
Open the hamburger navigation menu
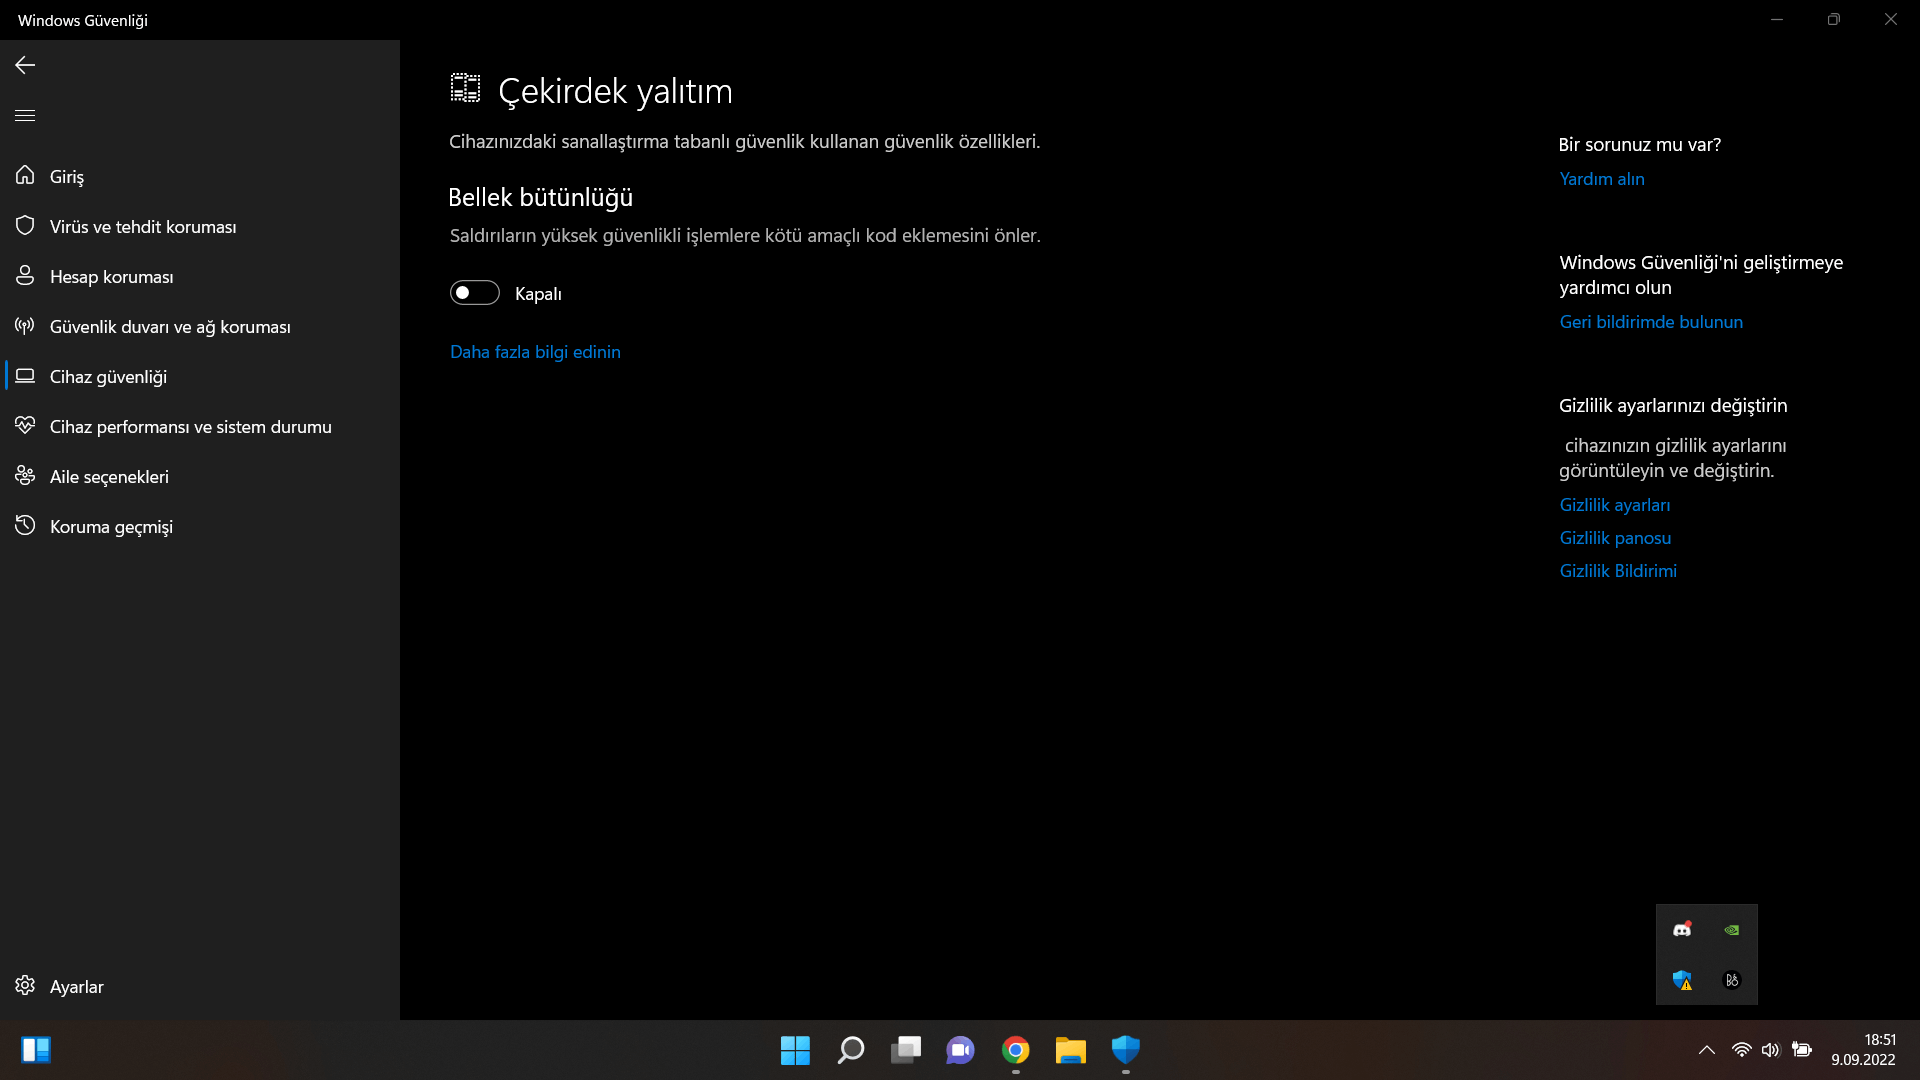25,115
